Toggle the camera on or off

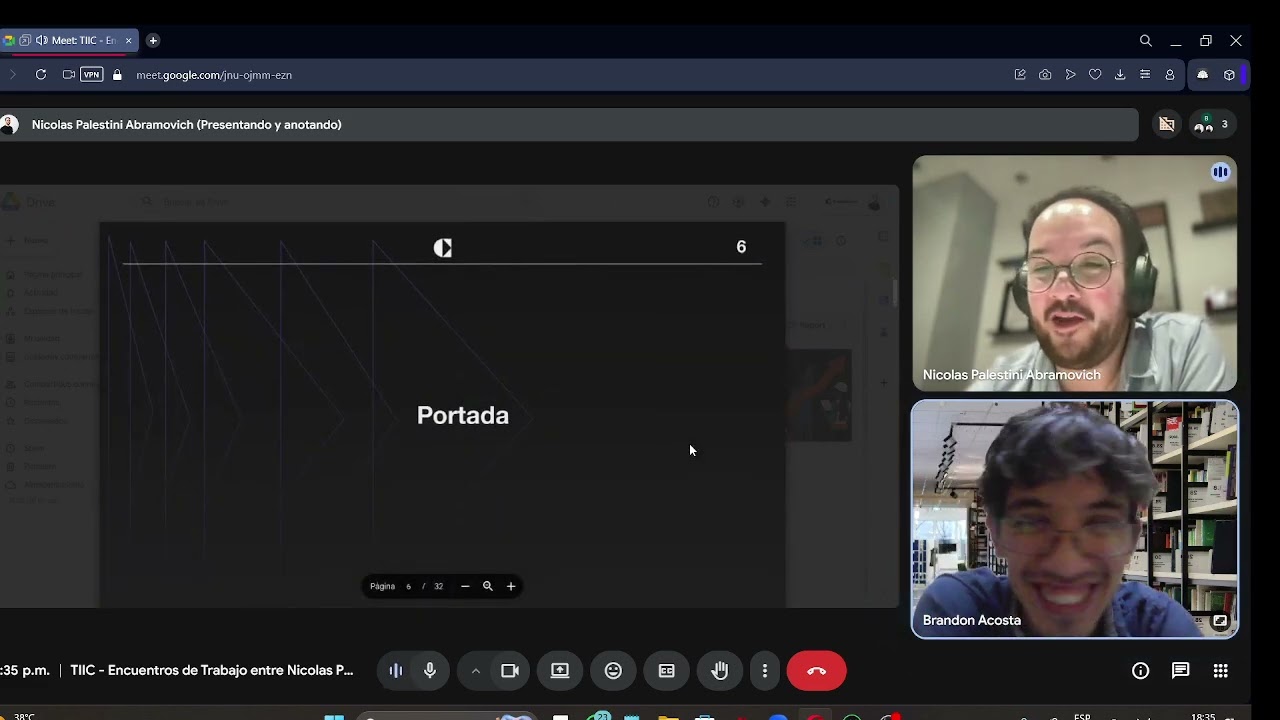pos(510,671)
